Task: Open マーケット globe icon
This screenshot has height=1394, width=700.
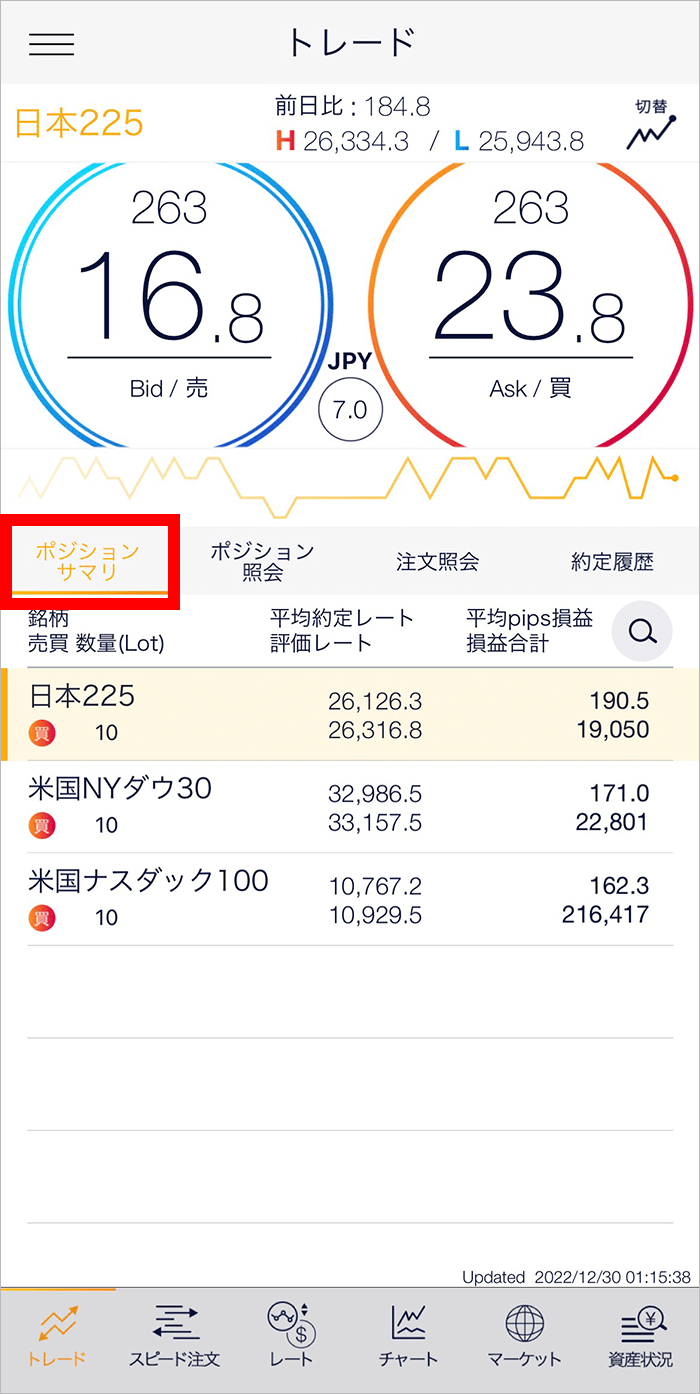Action: [x=524, y=1335]
